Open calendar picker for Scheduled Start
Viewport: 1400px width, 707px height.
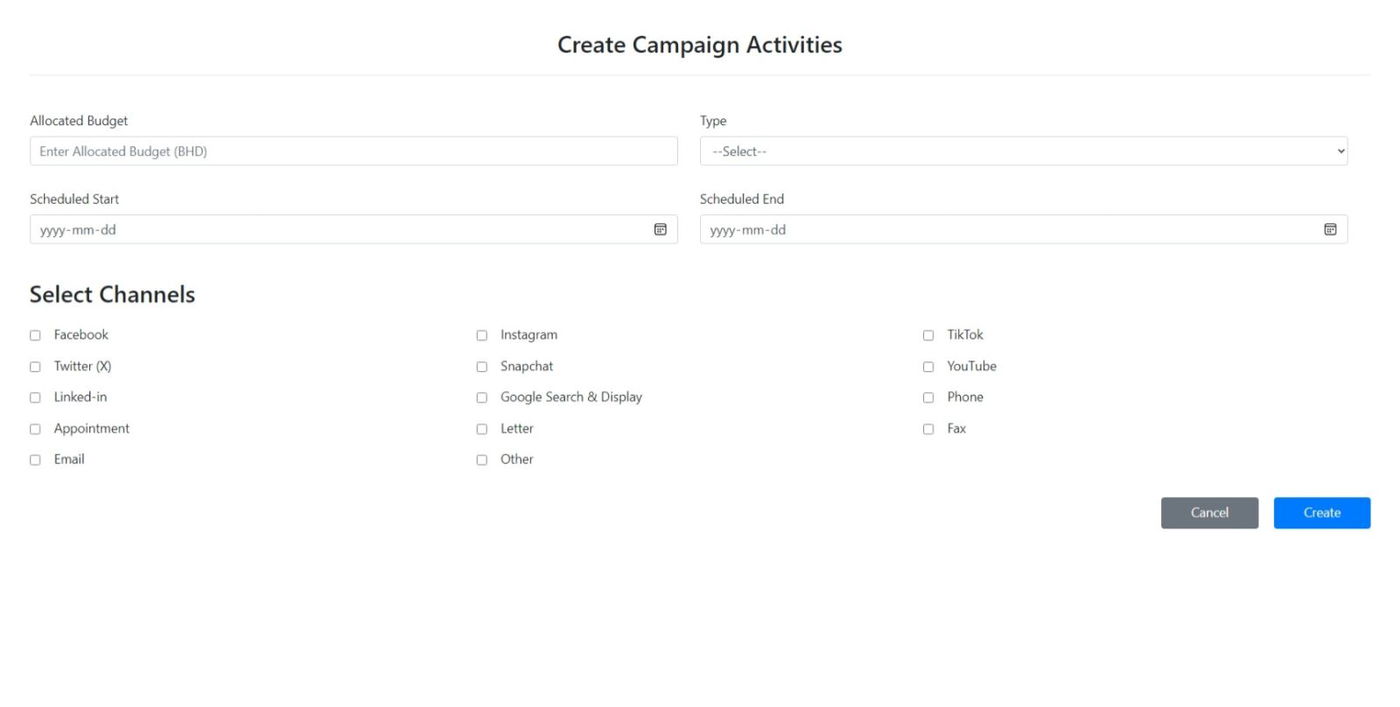point(660,230)
